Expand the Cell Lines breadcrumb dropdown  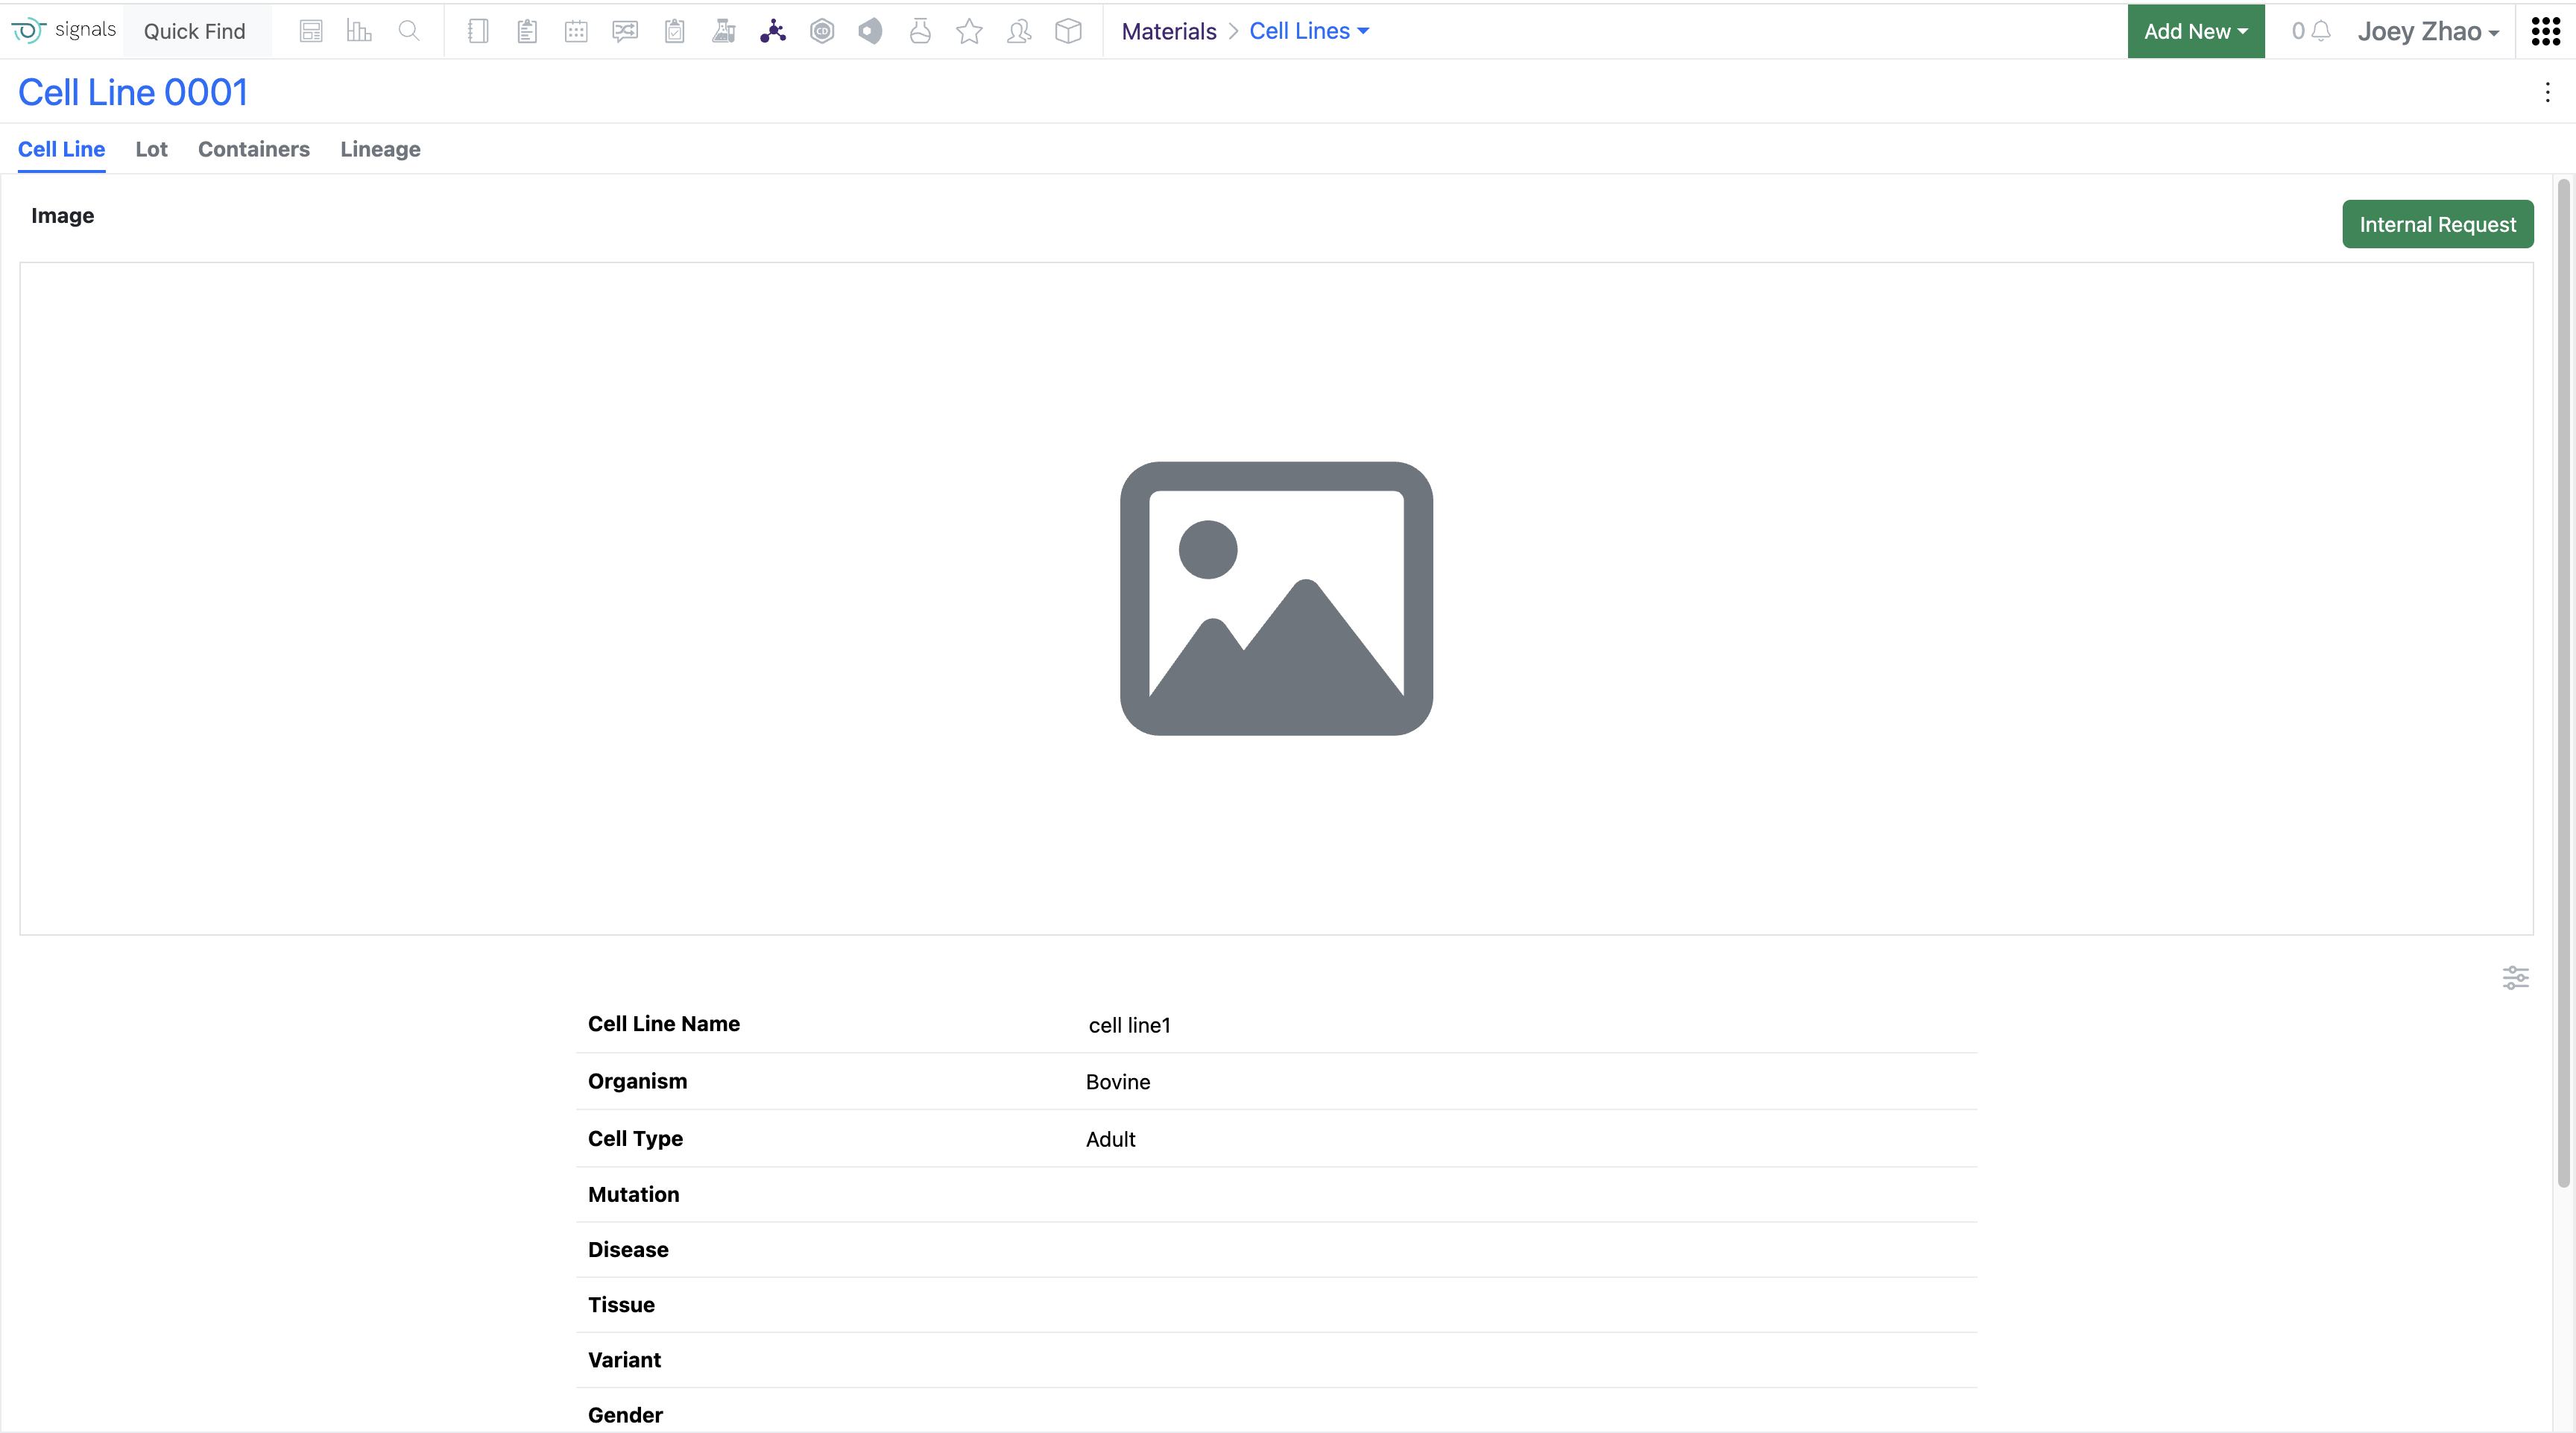click(x=1309, y=31)
